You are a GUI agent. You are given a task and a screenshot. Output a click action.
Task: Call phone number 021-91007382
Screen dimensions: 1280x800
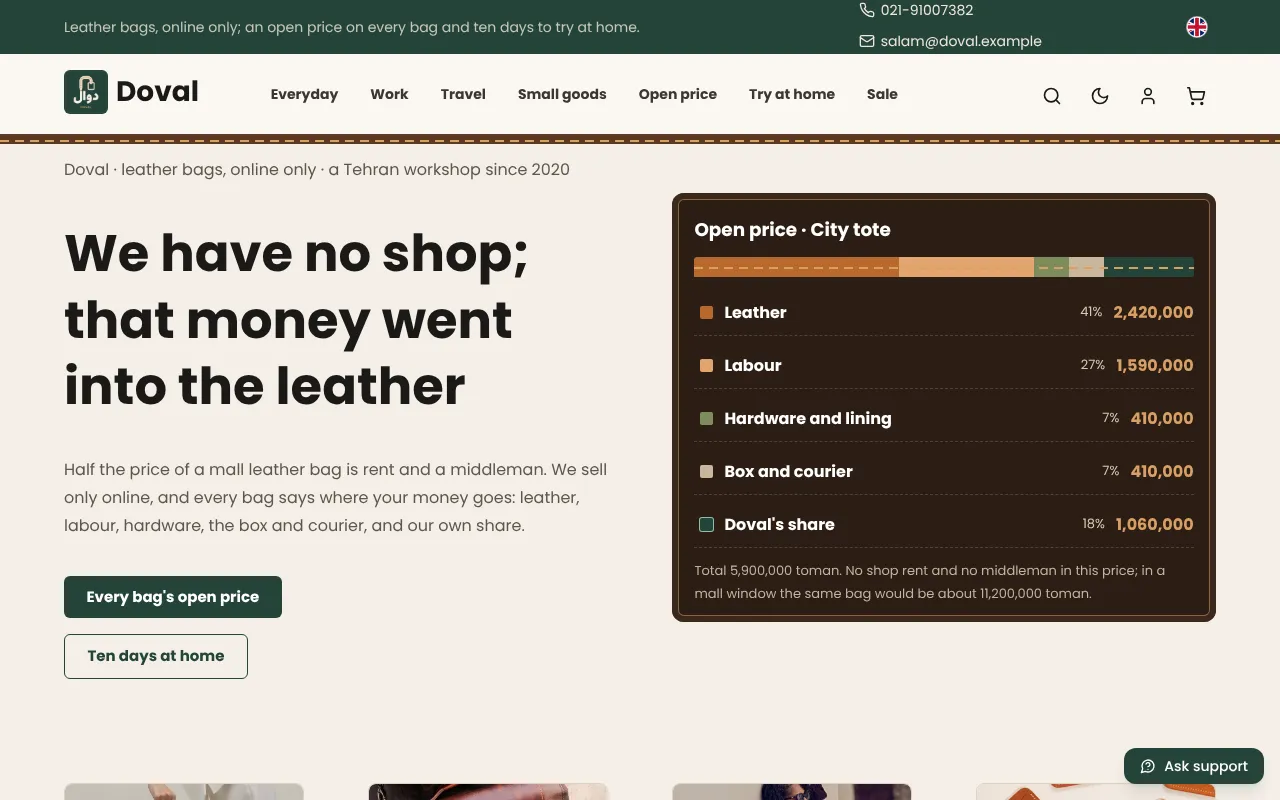927,10
